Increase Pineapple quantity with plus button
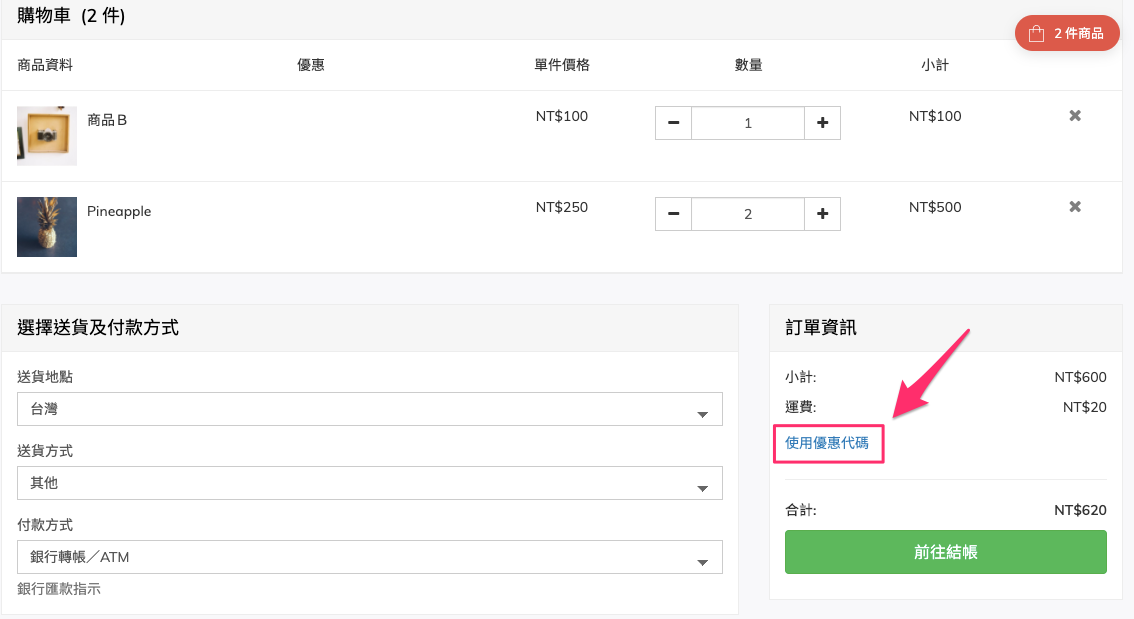The width and height of the screenshot is (1134, 619). click(x=822, y=214)
